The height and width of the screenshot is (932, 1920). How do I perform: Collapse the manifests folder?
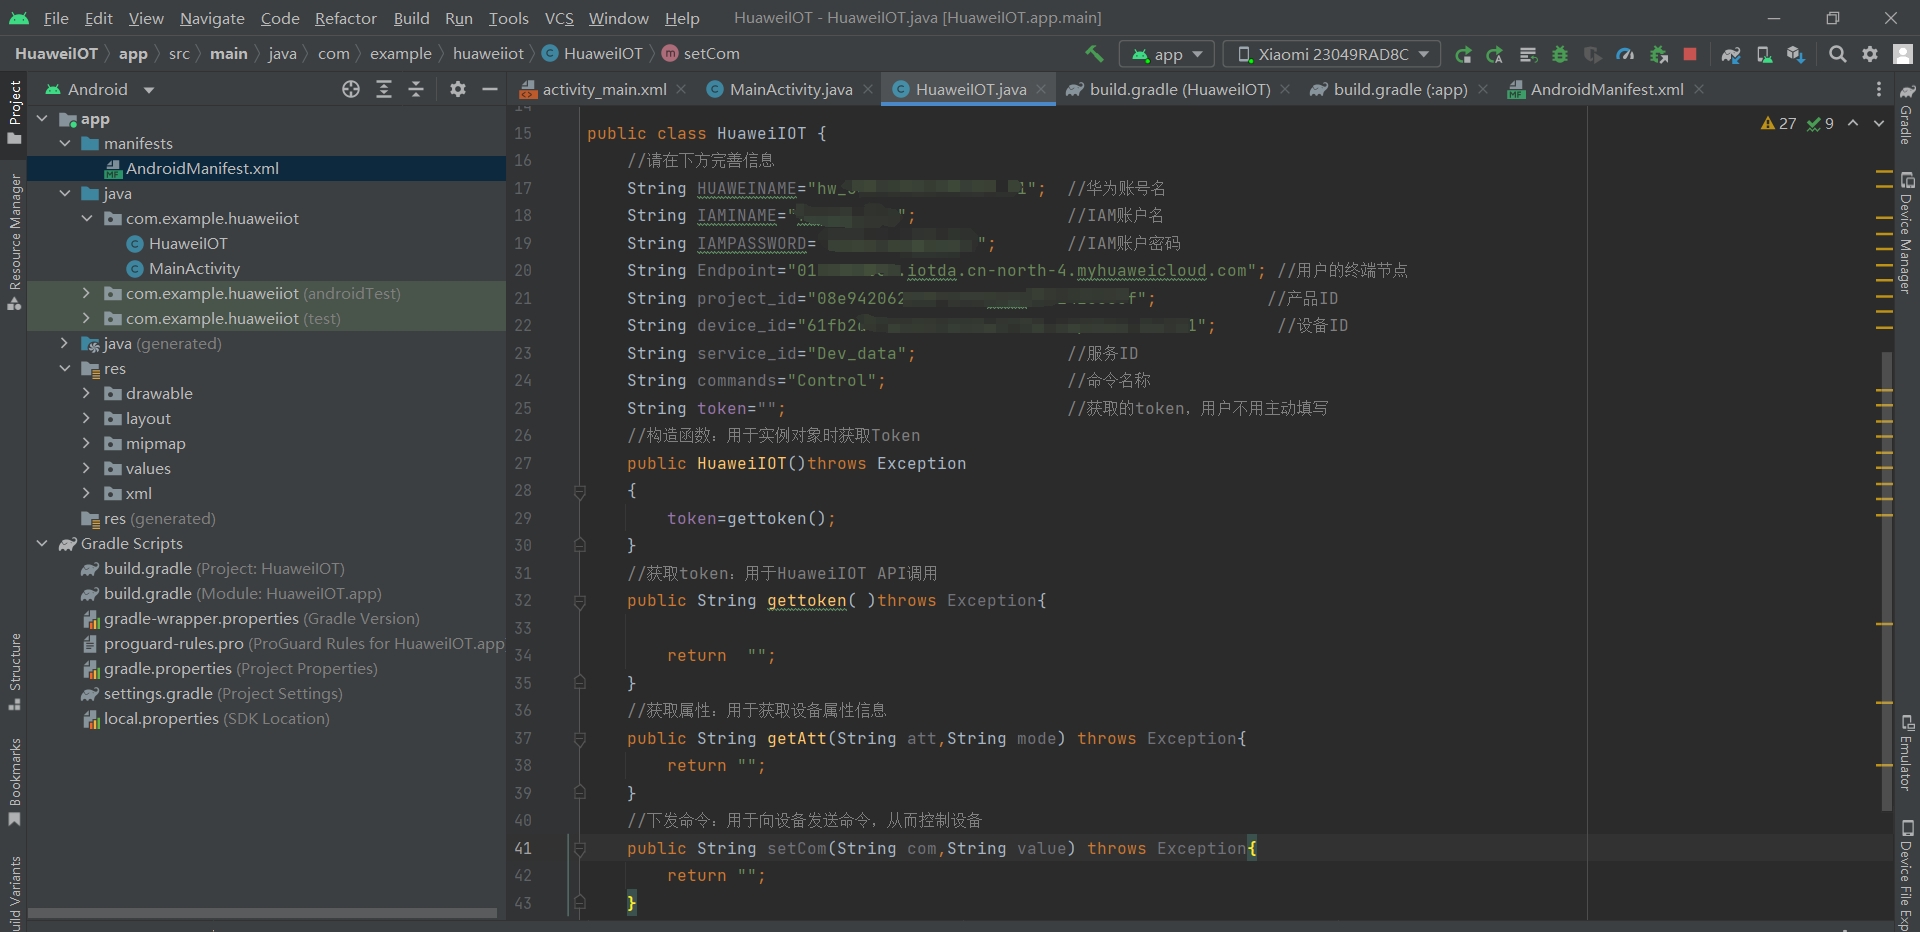click(x=65, y=144)
